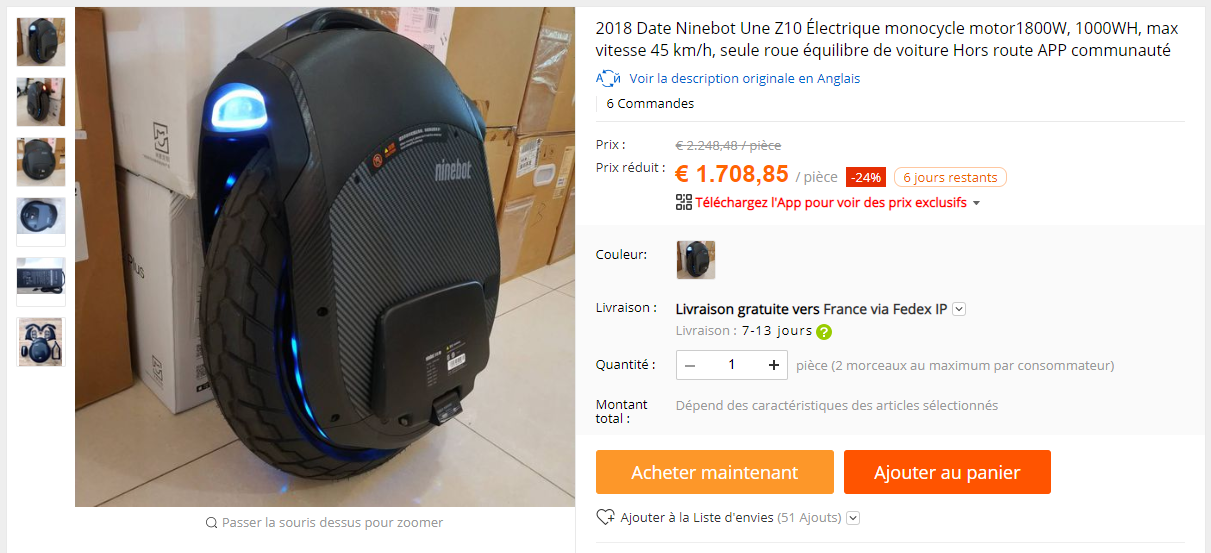Image resolution: width=1211 pixels, height=553 pixels.
Task: Open the Fedex IP shipping method dropdown
Action: click(x=959, y=309)
